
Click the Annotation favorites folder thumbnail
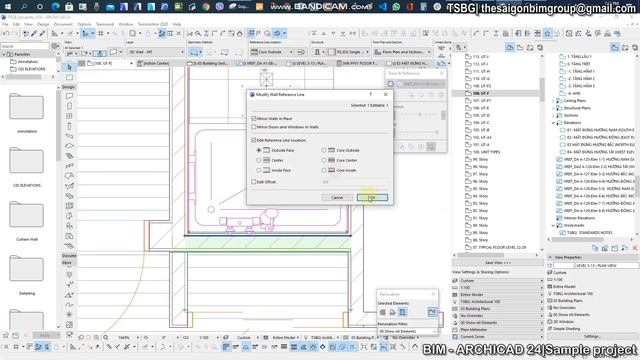26,107
